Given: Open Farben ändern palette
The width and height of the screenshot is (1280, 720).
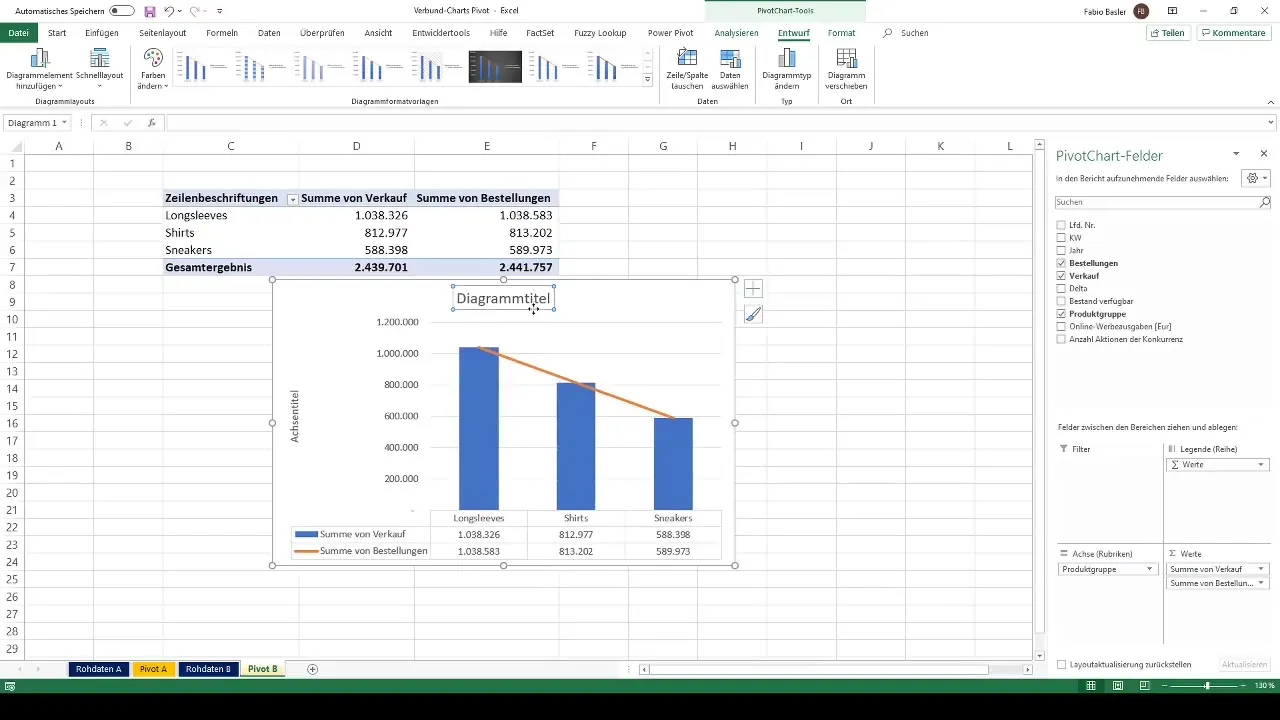Looking at the screenshot, I should (153, 69).
